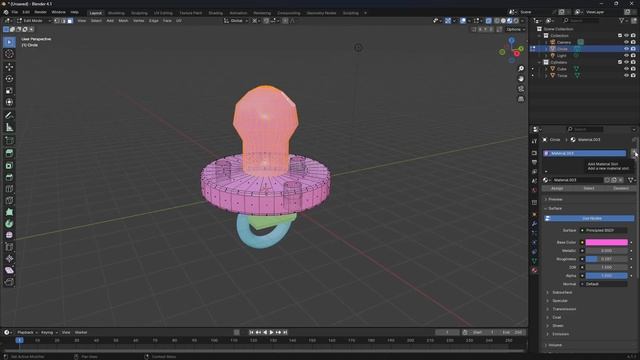Toggle Light object visibility eye
This screenshot has height=360, width=640.
pyautogui.click(x=626, y=56)
